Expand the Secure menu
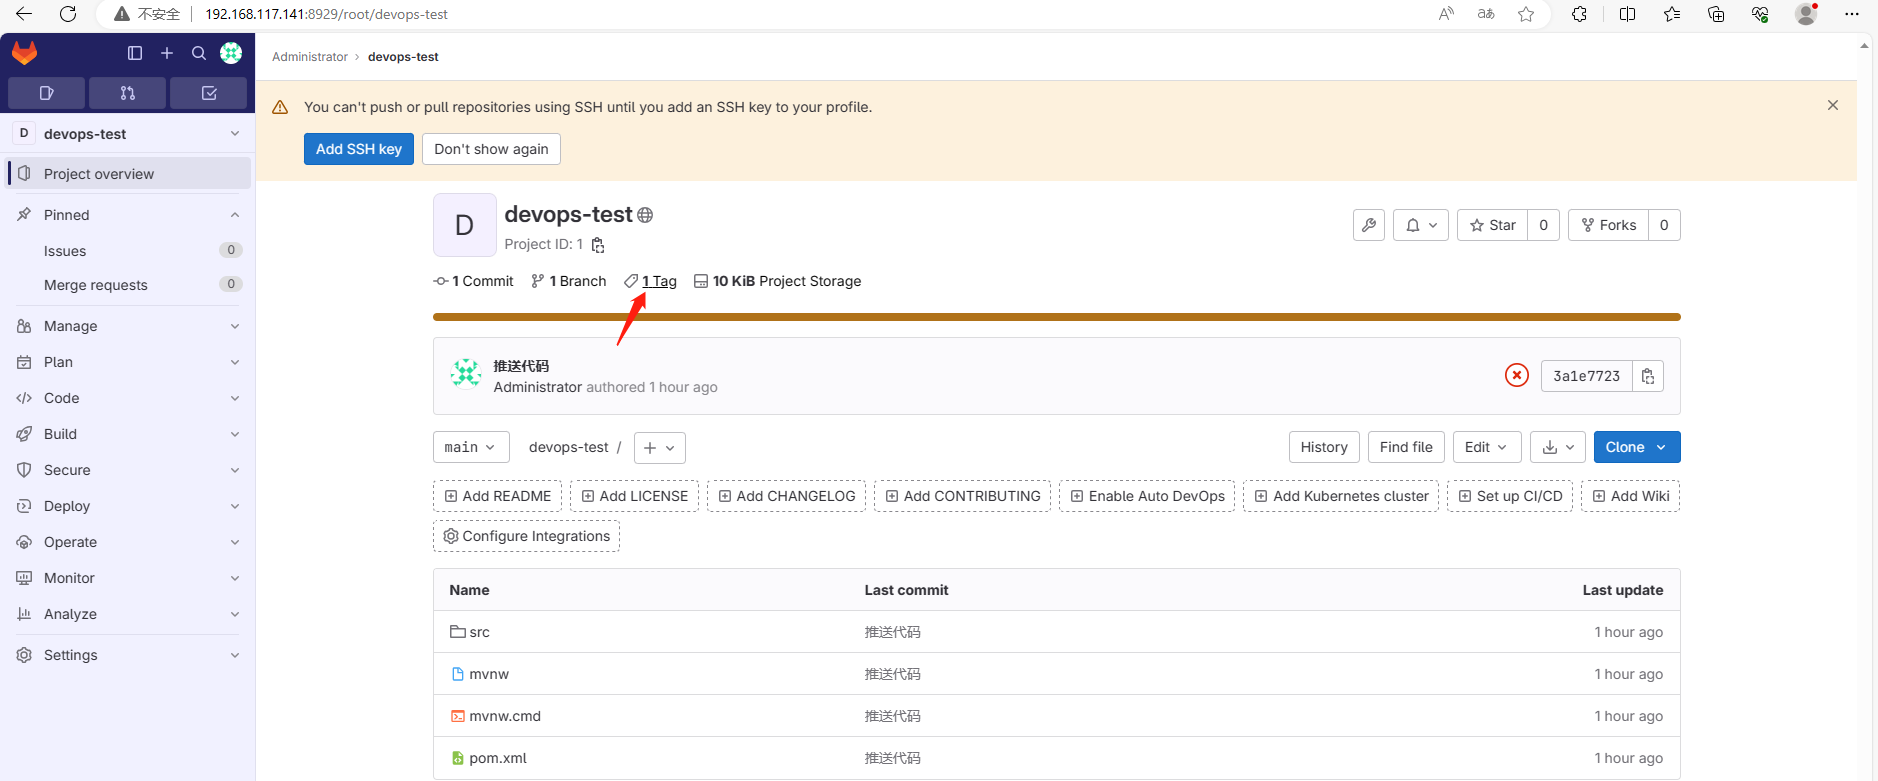 128,470
